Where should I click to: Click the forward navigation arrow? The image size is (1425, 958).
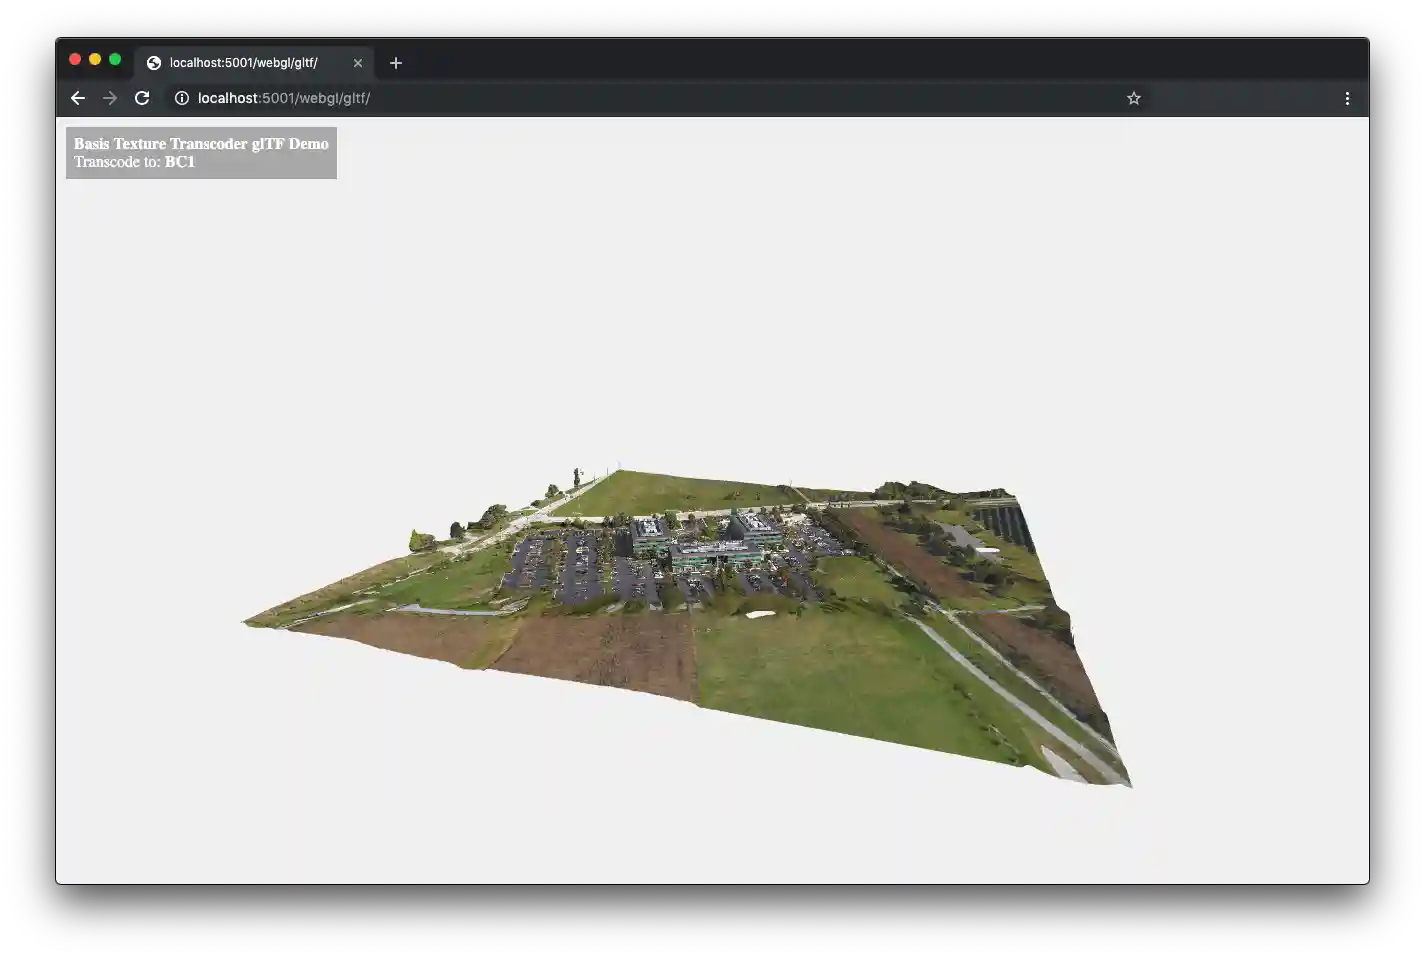click(x=109, y=97)
